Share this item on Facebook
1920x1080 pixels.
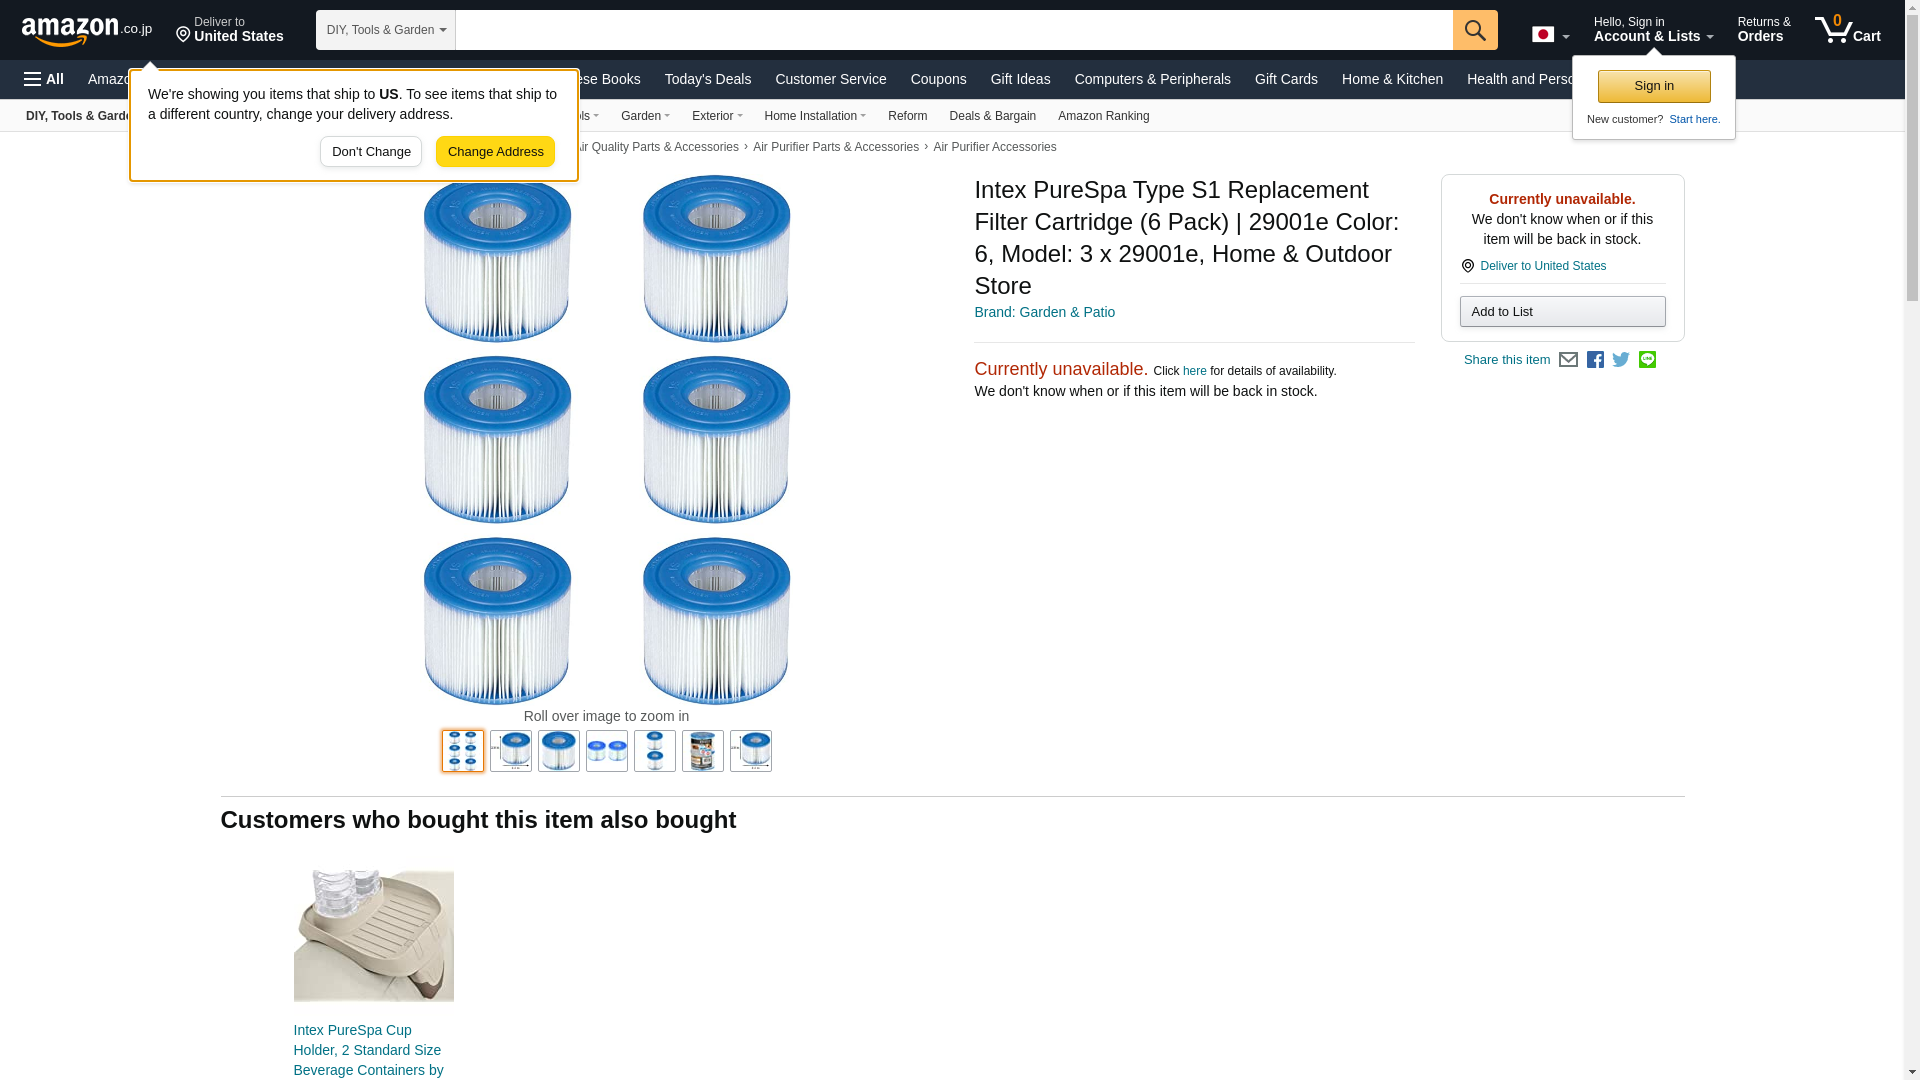pyautogui.click(x=1595, y=360)
